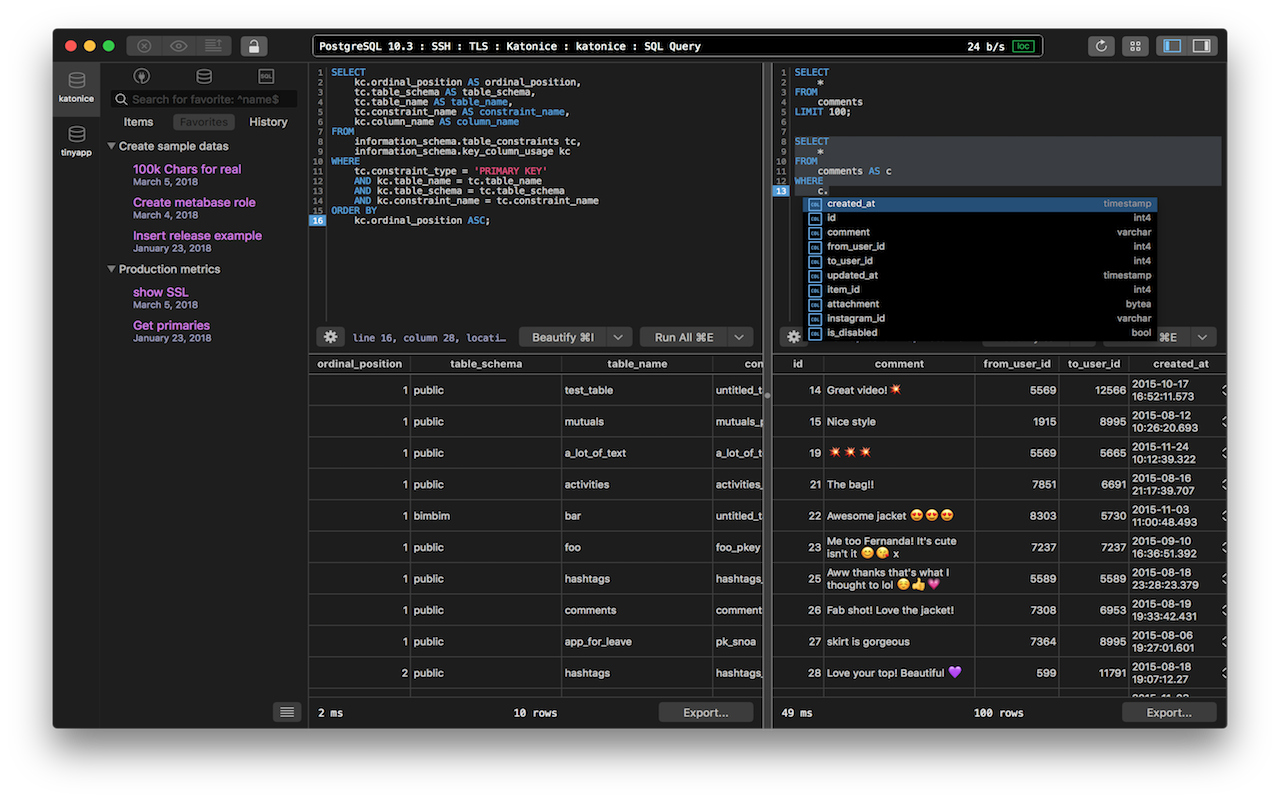This screenshot has height=800, width=1280.
Task: Click the plug connection icon in the sidebar
Action: [x=141, y=76]
